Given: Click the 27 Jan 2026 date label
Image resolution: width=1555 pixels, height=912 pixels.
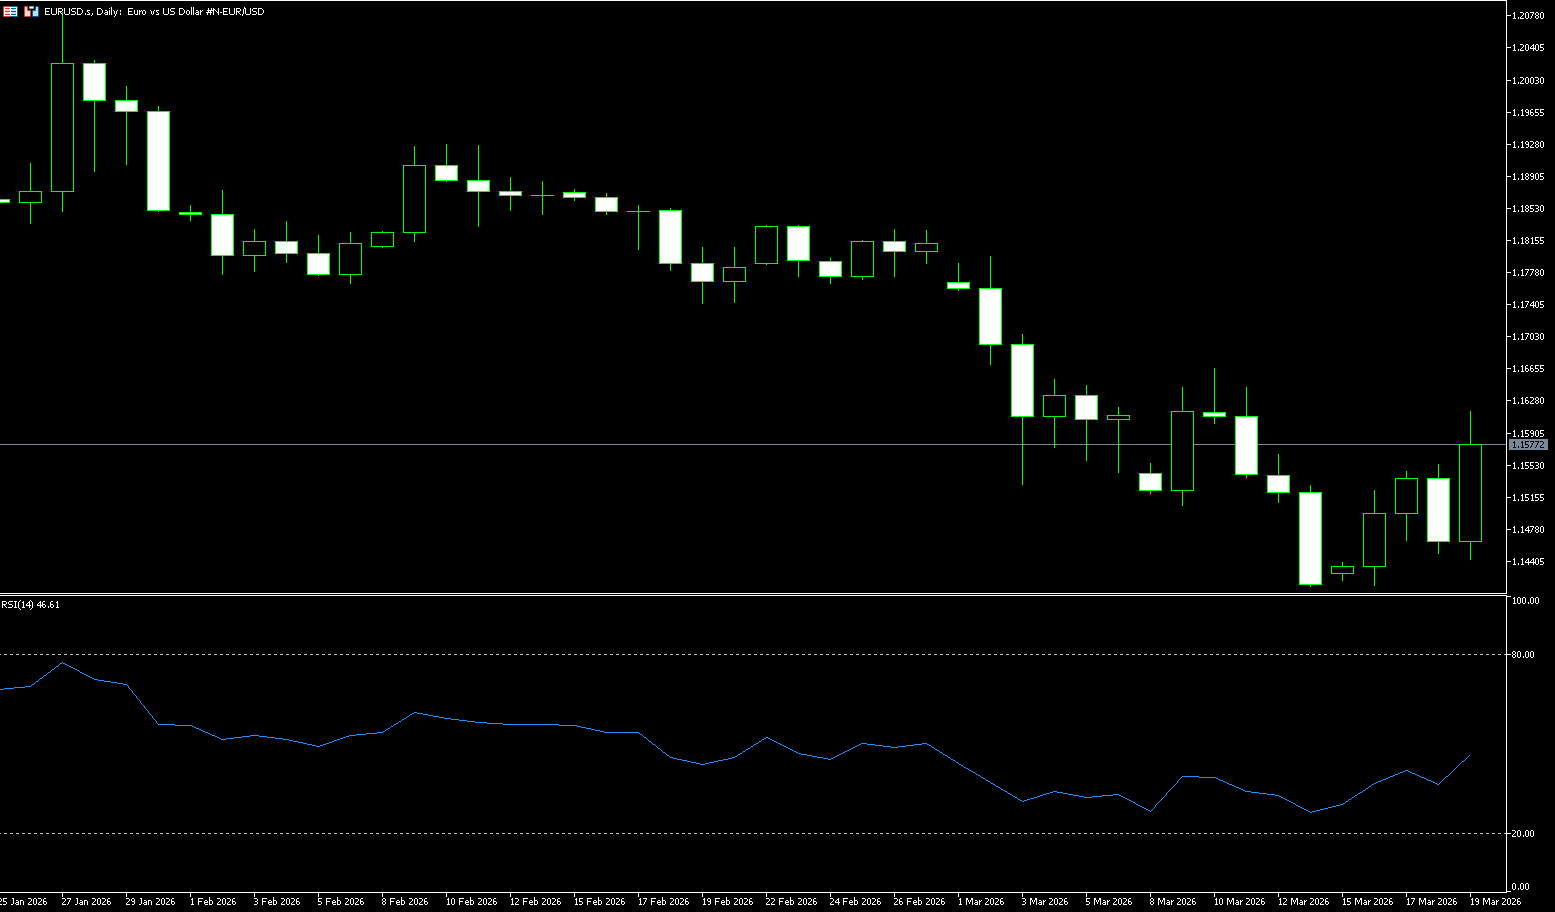Looking at the screenshot, I should tap(86, 902).
